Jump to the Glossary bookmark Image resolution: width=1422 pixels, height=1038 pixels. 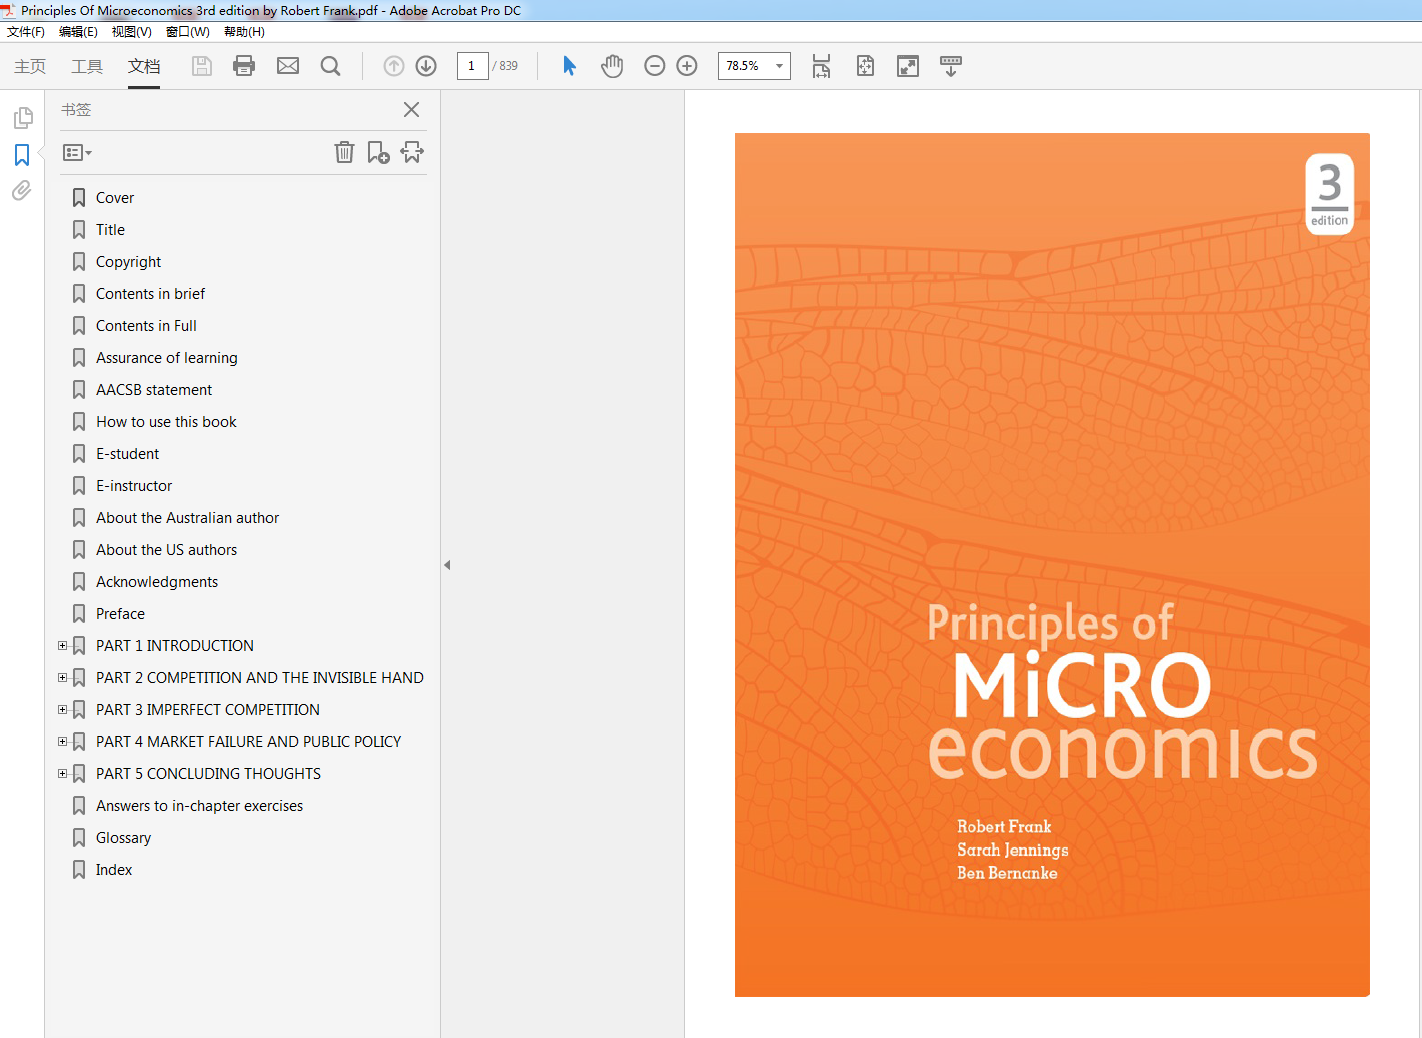point(123,838)
